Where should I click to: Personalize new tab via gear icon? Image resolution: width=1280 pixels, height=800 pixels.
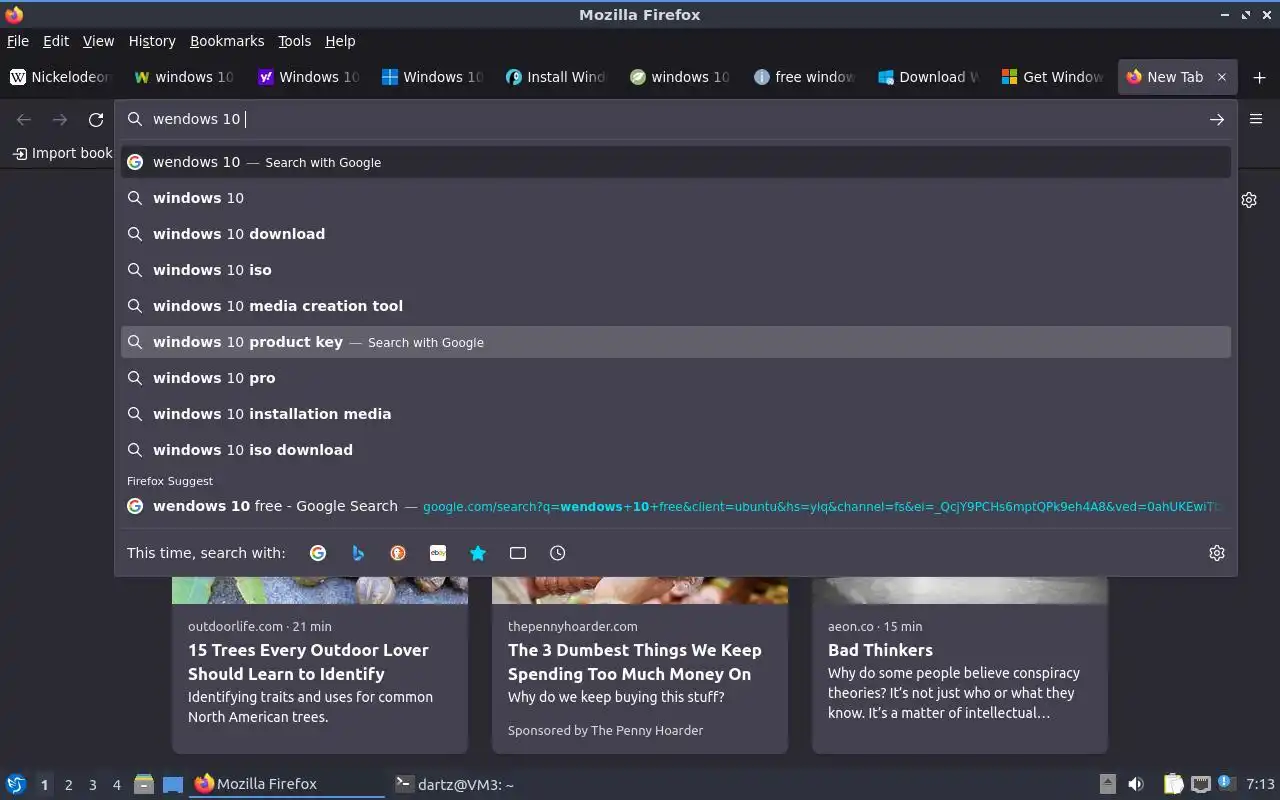(x=1249, y=200)
